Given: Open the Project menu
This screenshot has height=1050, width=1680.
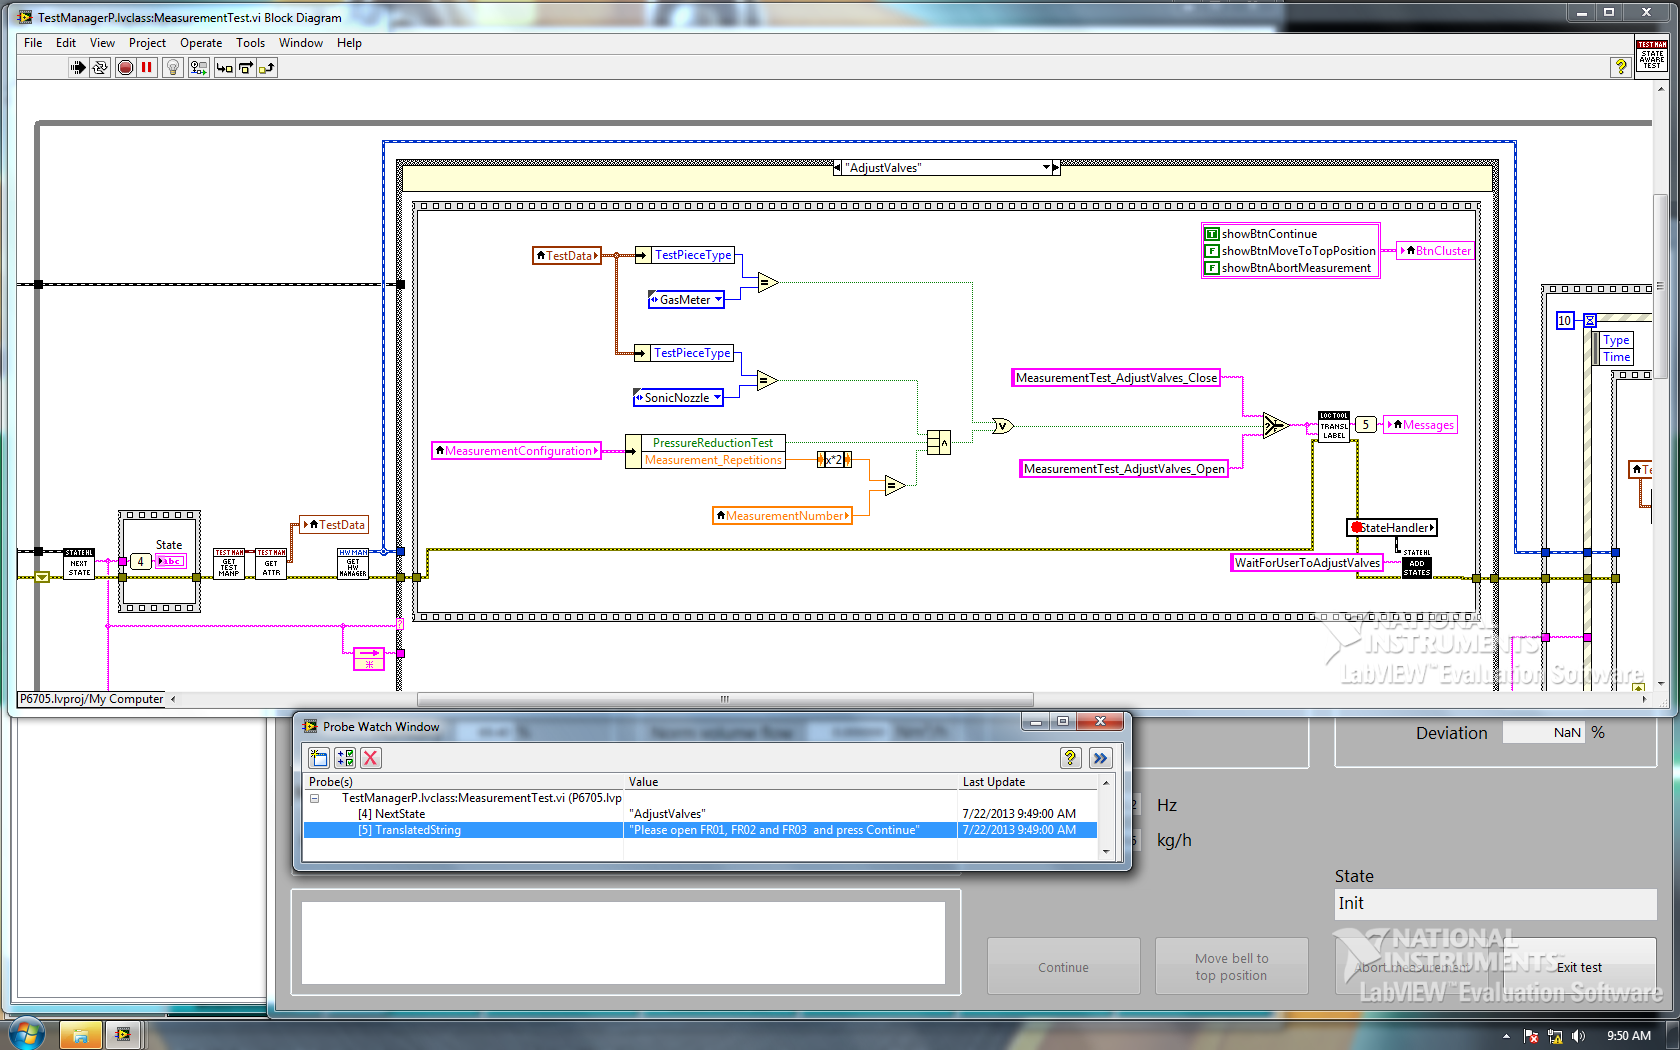Looking at the screenshot, I should (x=147, y=43).
